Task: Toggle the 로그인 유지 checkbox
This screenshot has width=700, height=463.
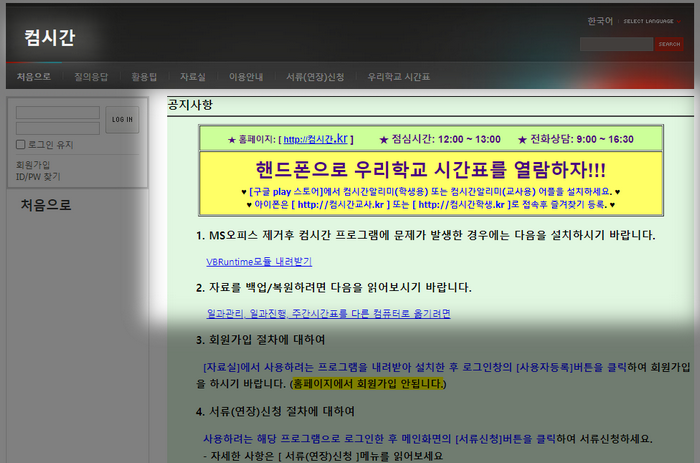Action: [22, 145]
